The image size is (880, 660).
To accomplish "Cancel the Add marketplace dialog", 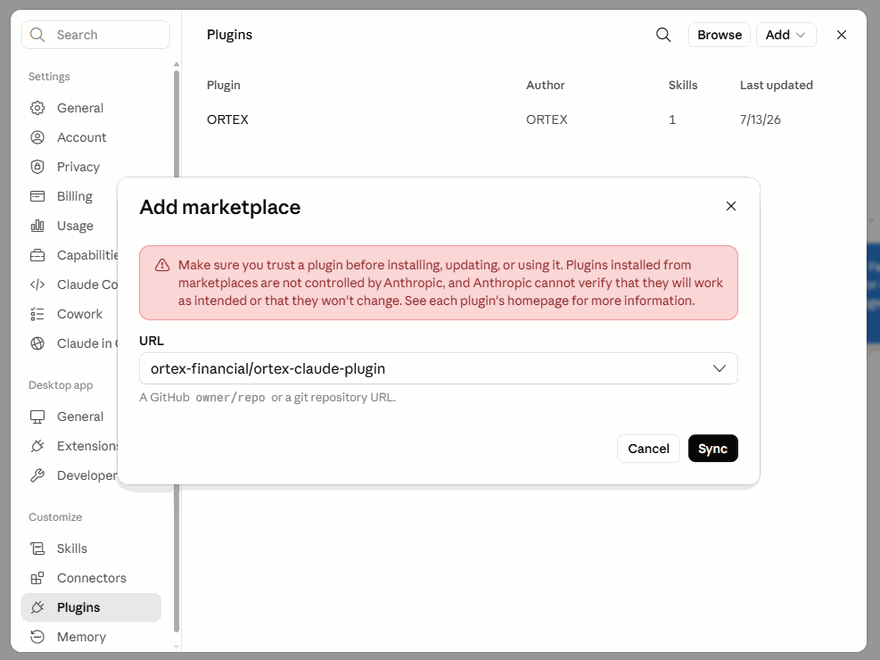I will (648, 448).
